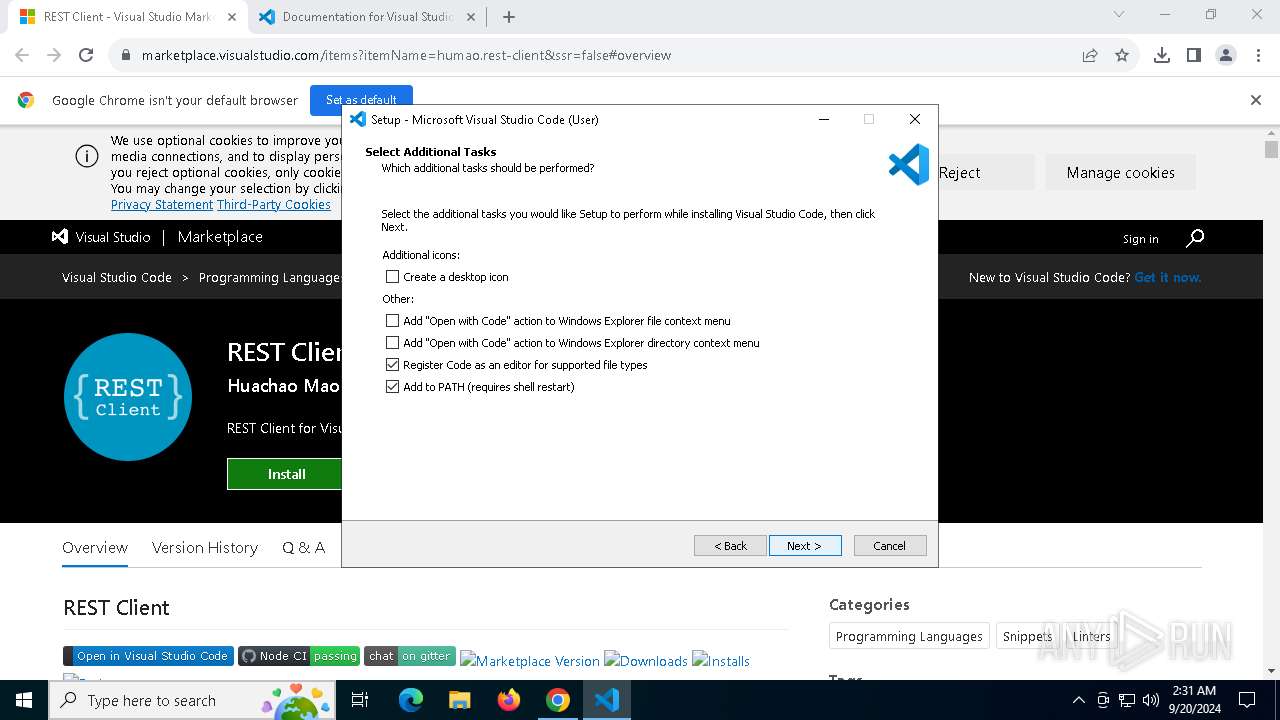Click the Node CI passing badge
Image resolution: width=1280 pixels, height=720 pixels.
coord(299,656)
